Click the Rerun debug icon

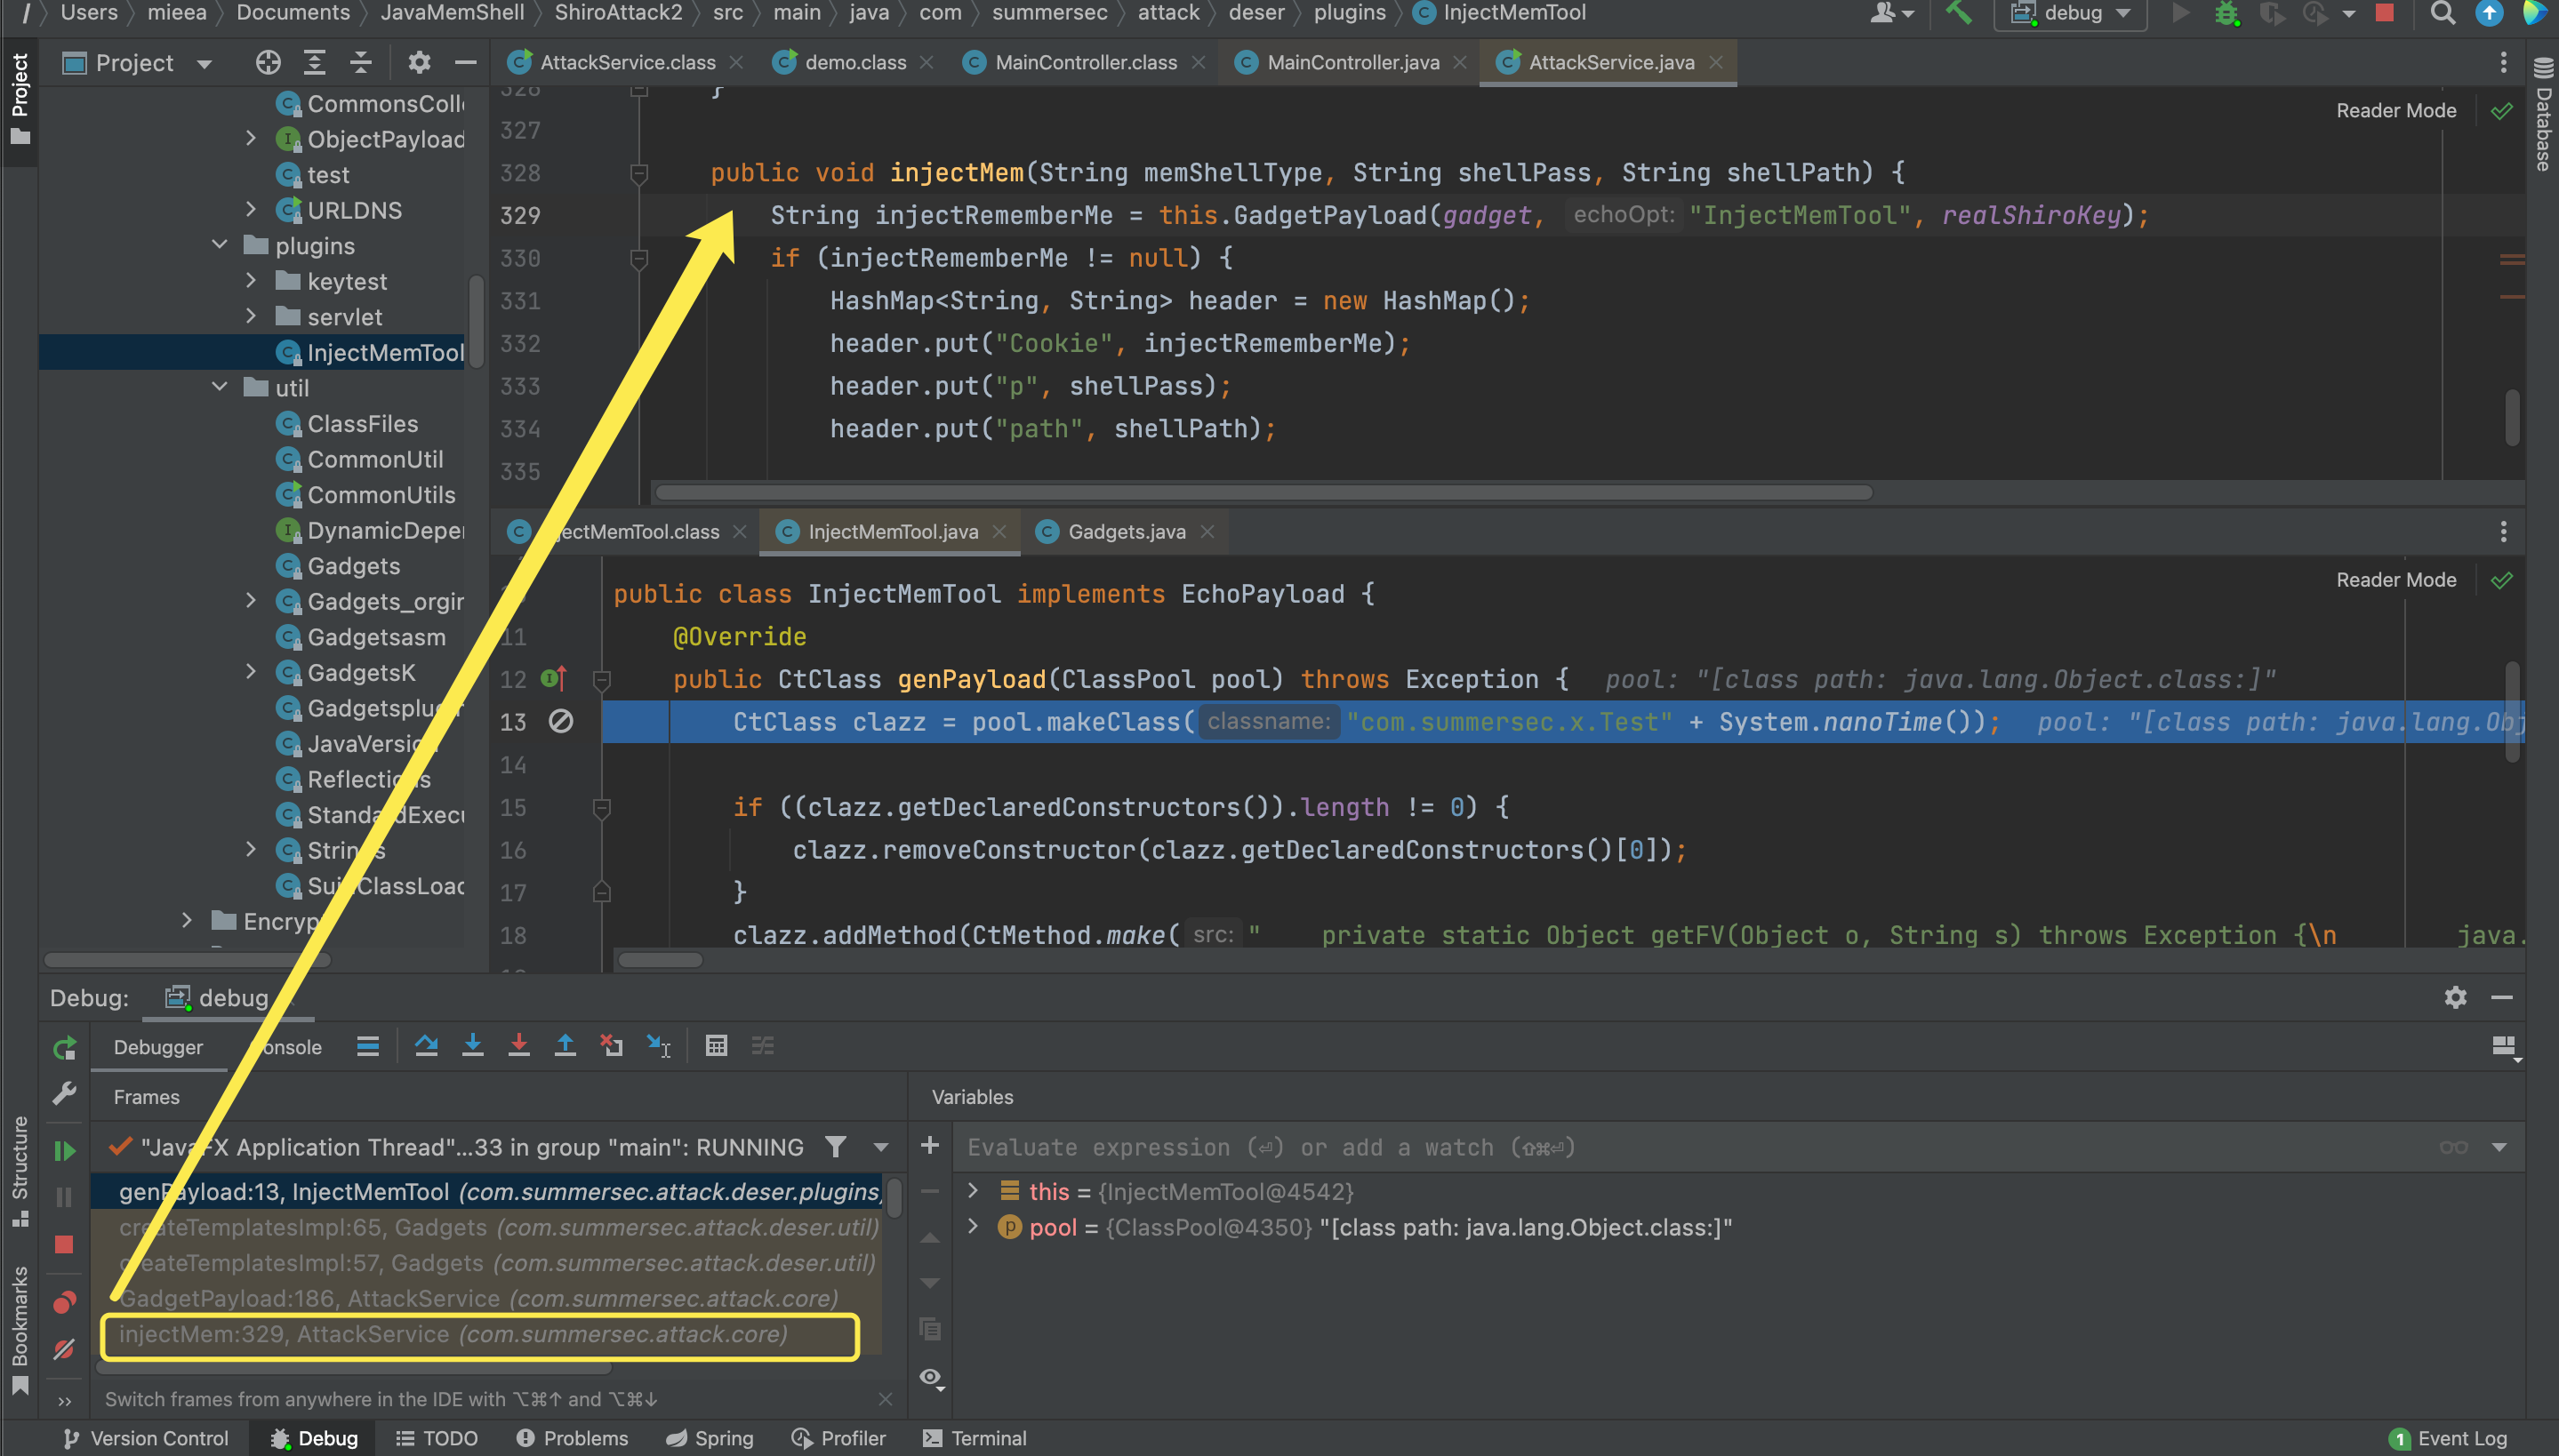click(64, 1048)
